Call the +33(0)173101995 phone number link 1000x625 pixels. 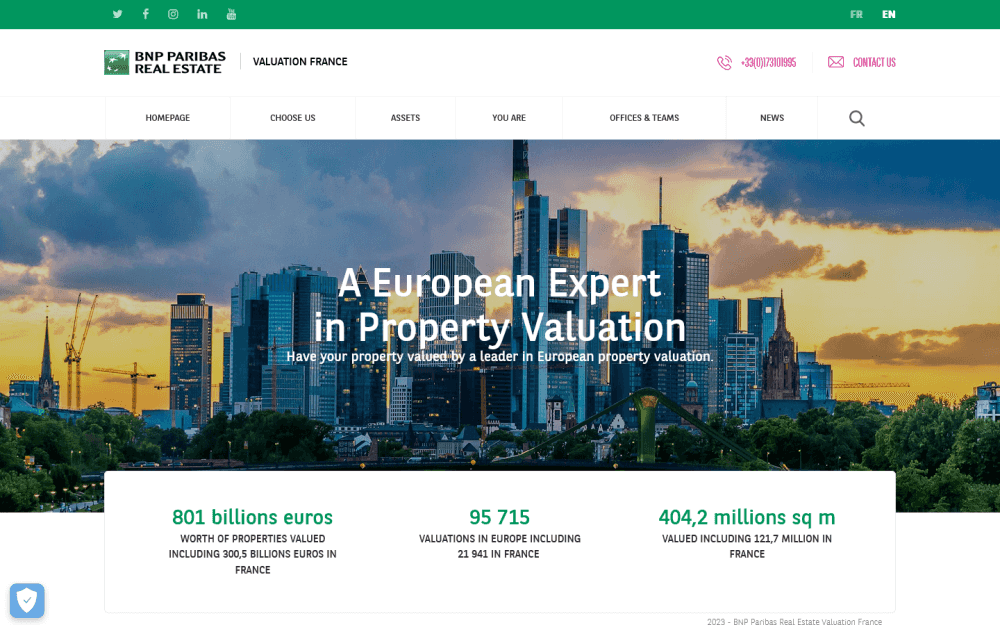pyautogui.click(x=768, y=62)
